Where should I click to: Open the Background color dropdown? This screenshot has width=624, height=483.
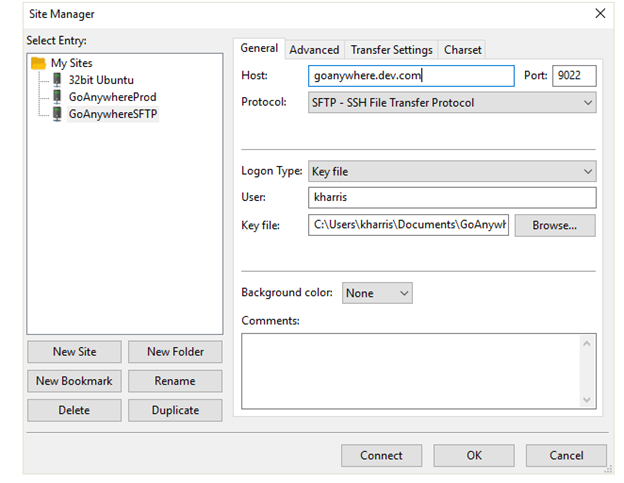(377, 293)
